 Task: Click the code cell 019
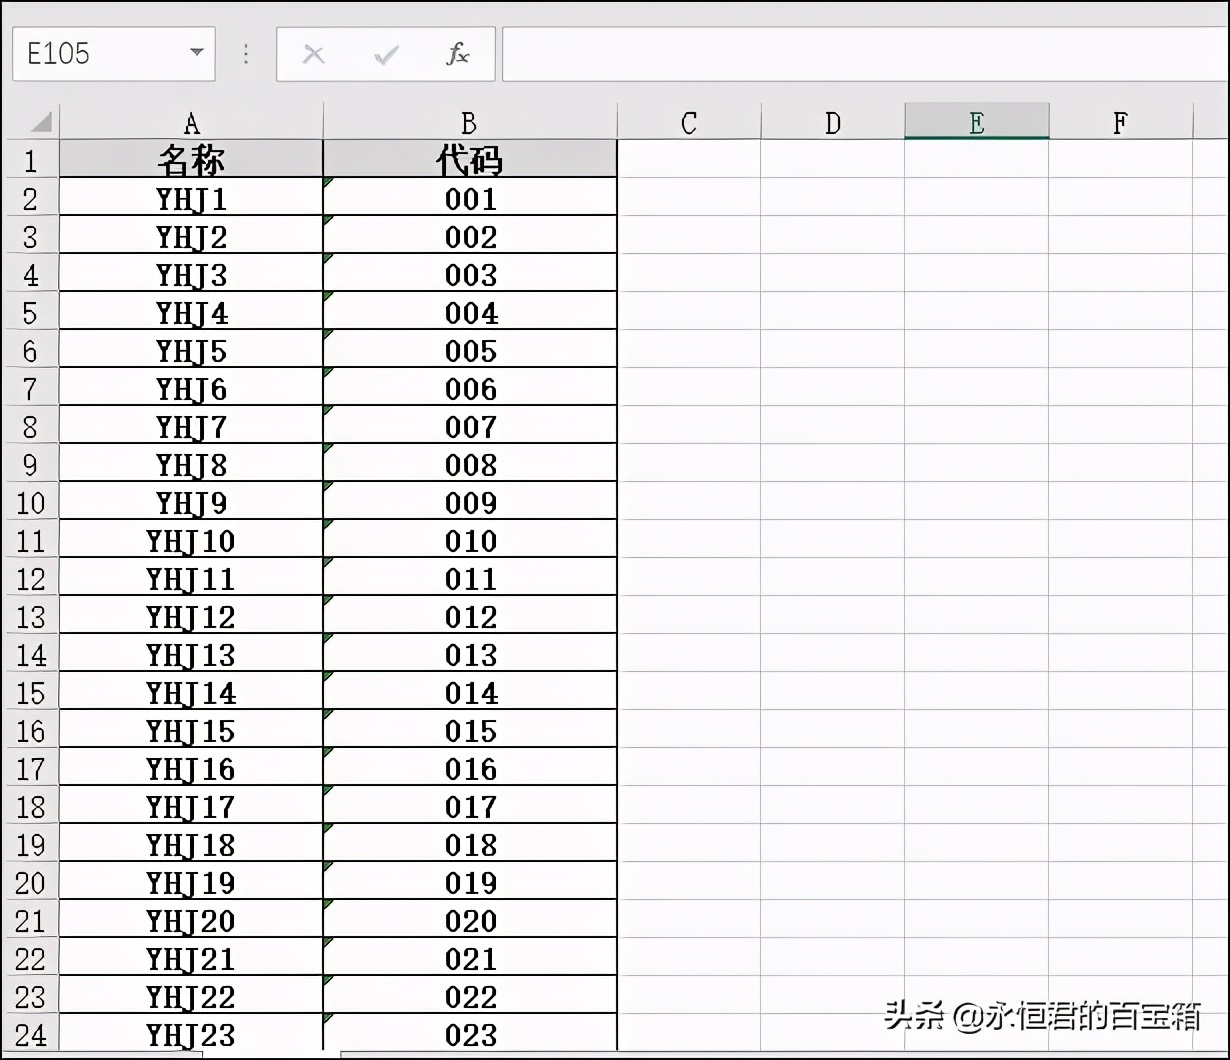(470, 882)
